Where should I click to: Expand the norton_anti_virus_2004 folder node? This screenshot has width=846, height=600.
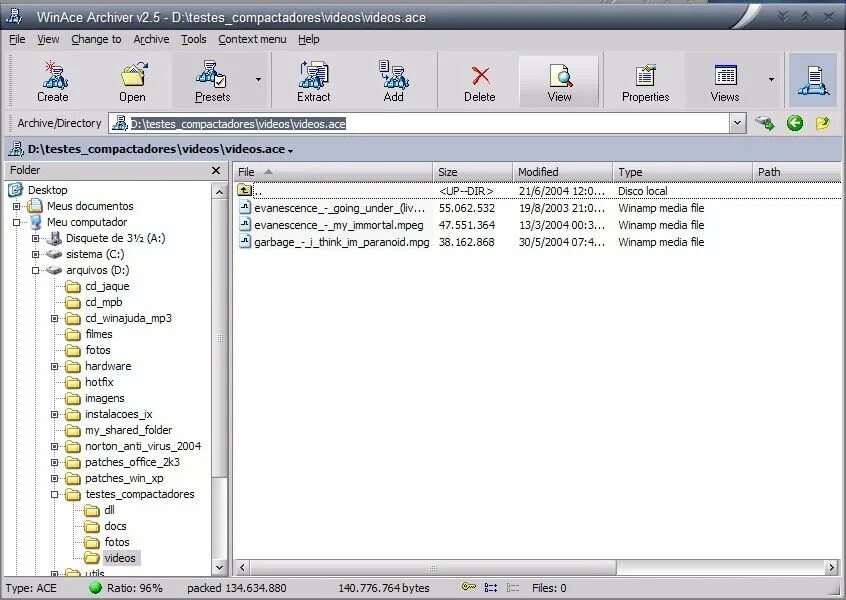(x=54, y=446)
